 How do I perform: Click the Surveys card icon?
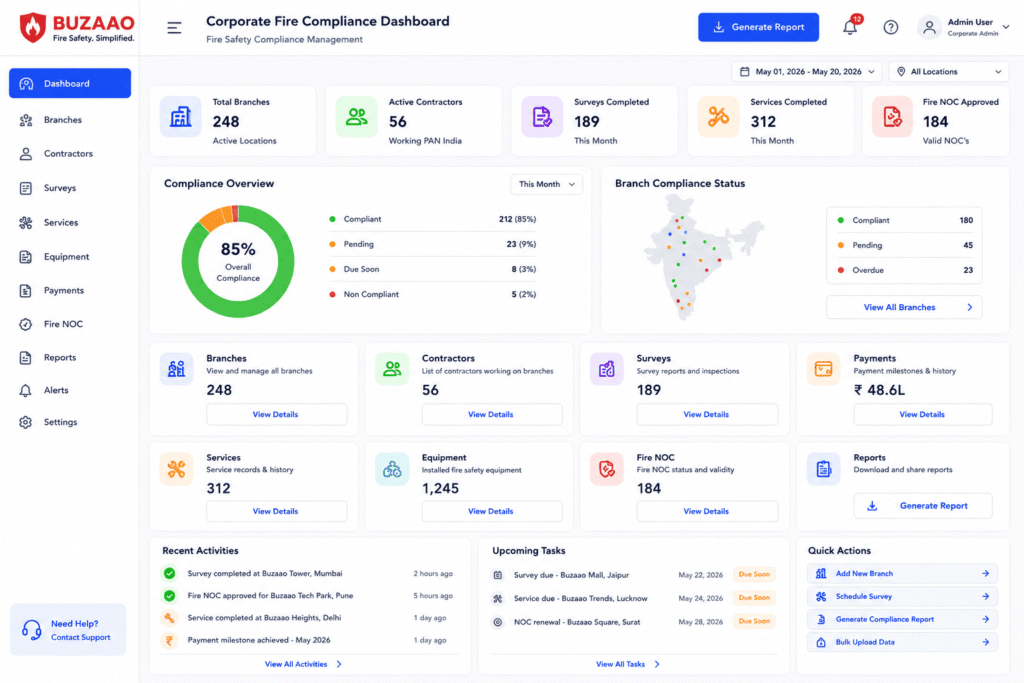(x=607, y=369)
